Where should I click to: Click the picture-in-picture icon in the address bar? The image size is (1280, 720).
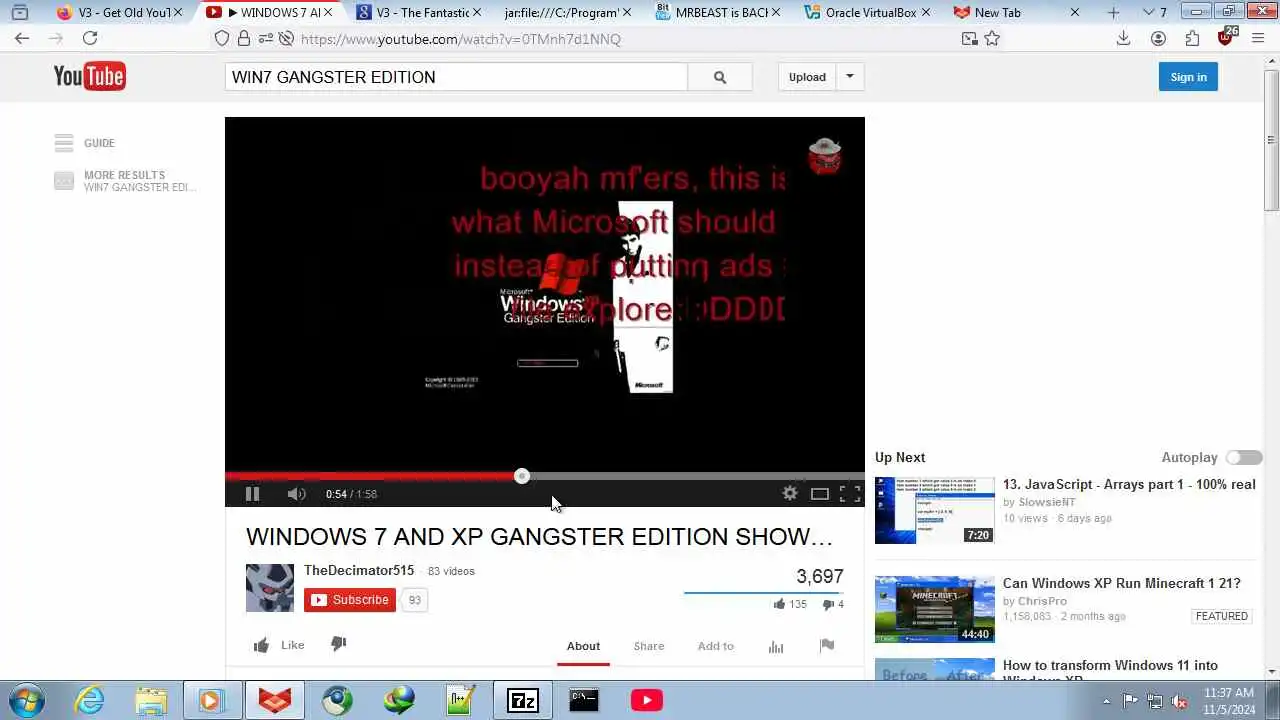(969, 38)
